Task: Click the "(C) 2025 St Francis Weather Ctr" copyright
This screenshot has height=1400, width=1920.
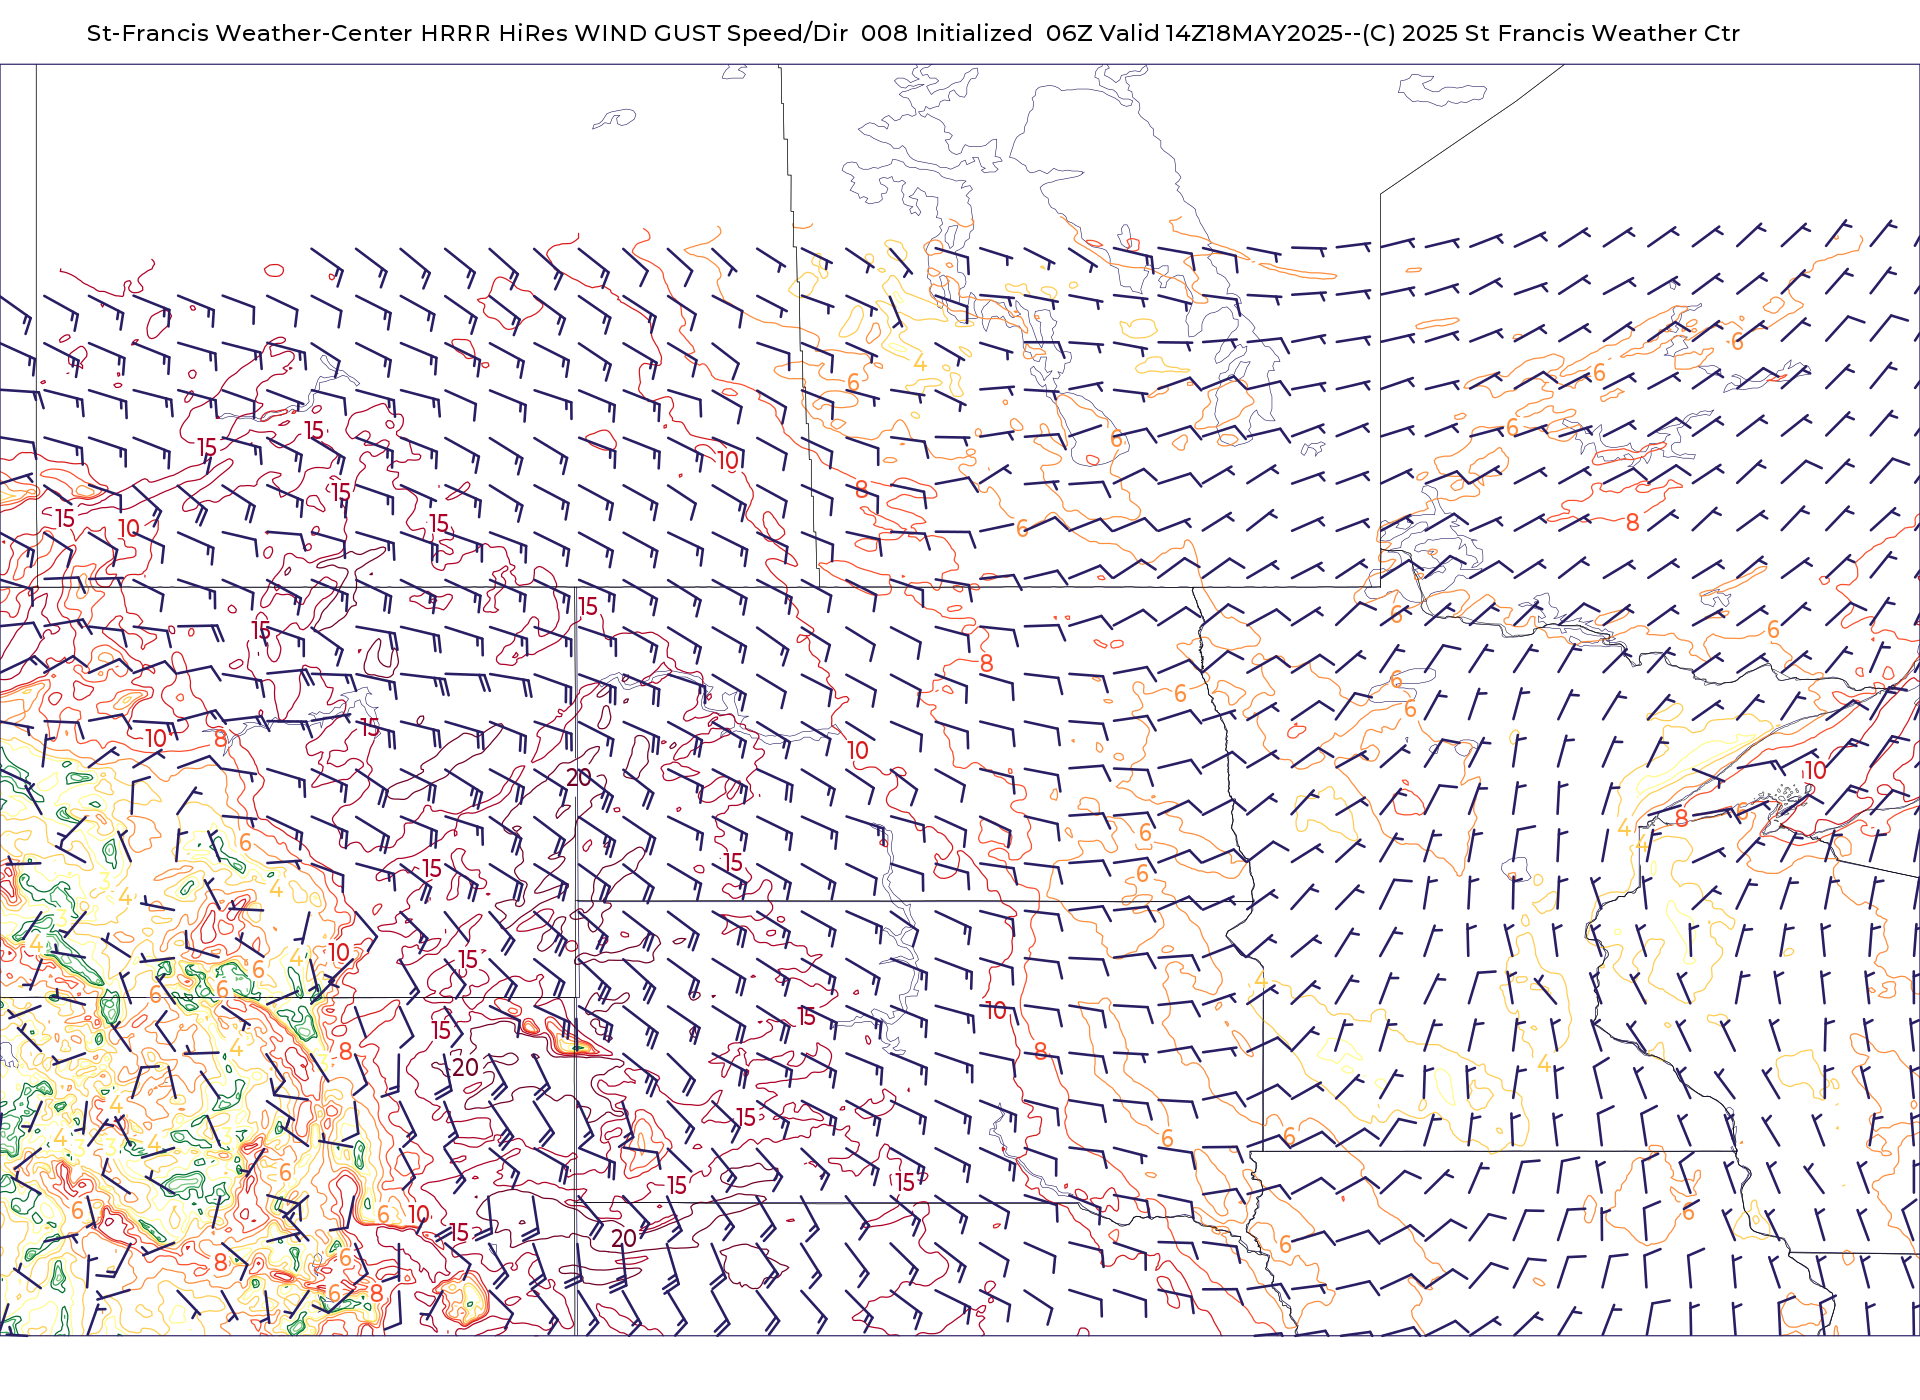Action: pyautogui.click(x=1551, y=34)
